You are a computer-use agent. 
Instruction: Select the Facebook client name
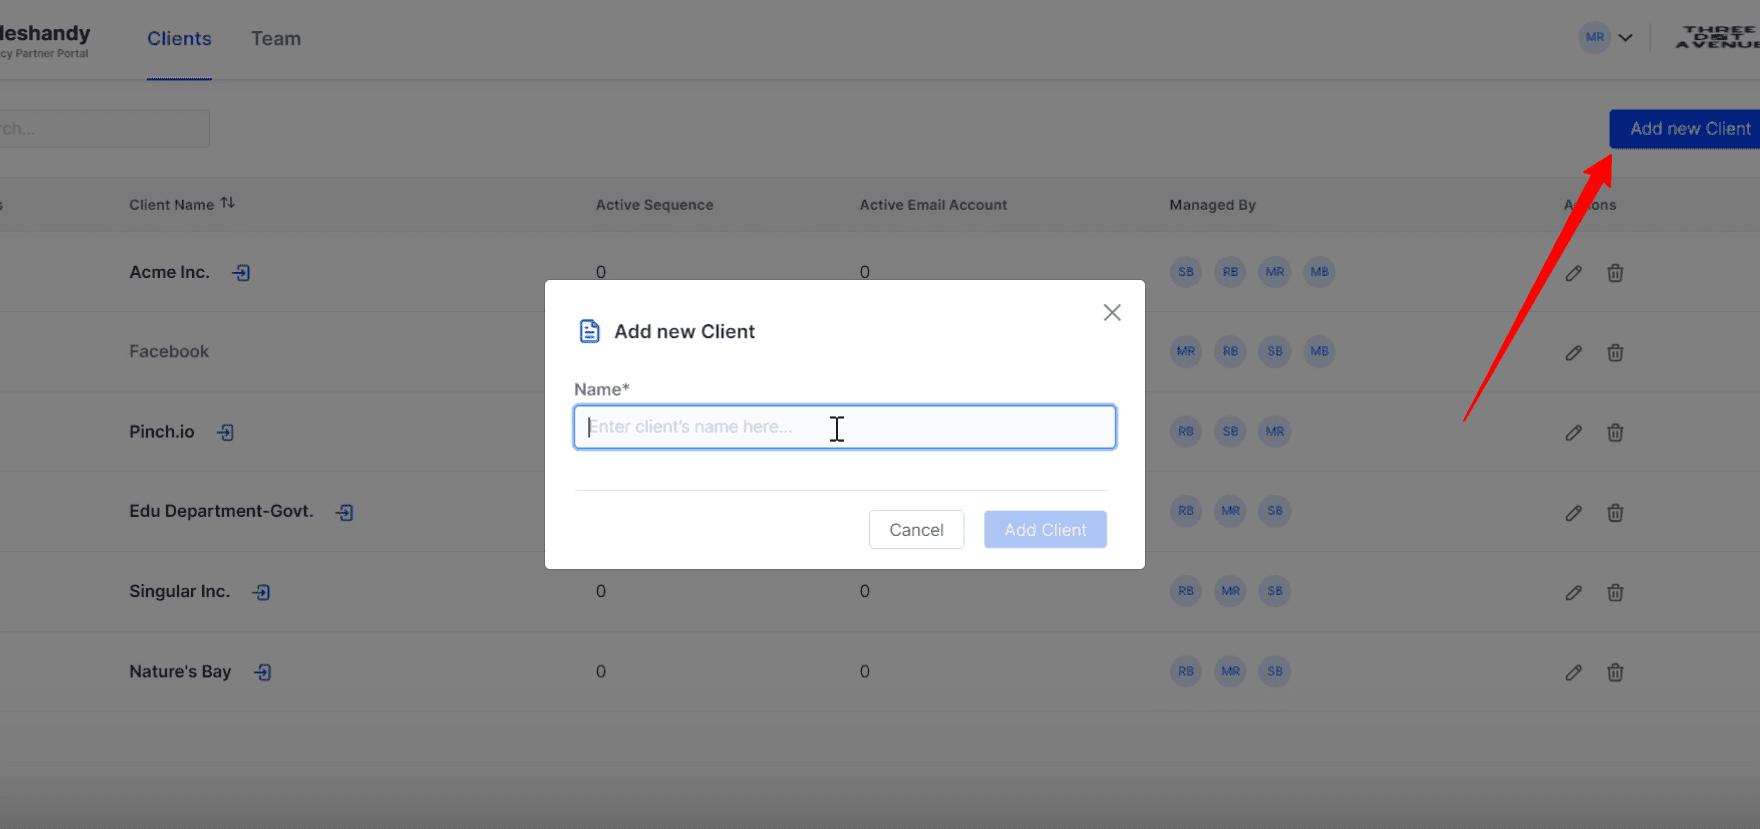pos(169,352)
